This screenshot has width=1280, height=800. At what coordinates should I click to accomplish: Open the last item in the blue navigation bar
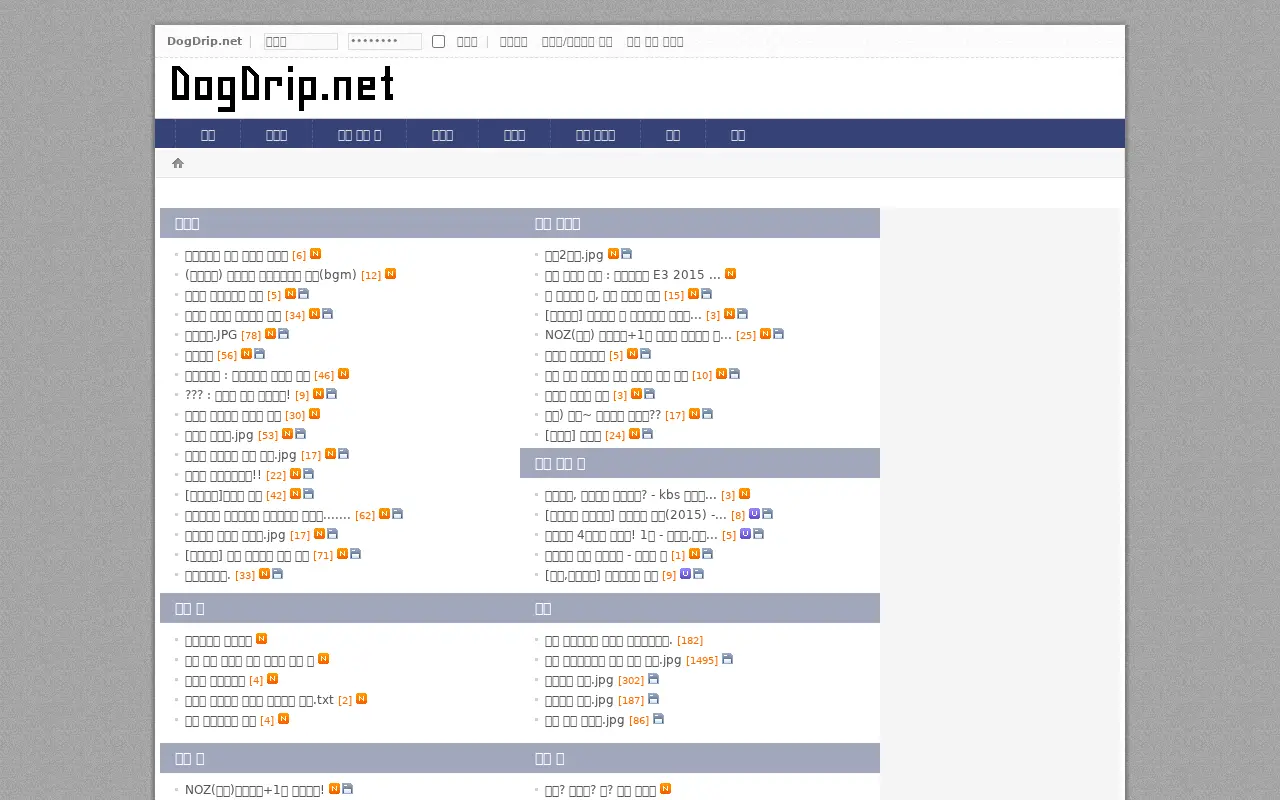[x=738, y=134]
